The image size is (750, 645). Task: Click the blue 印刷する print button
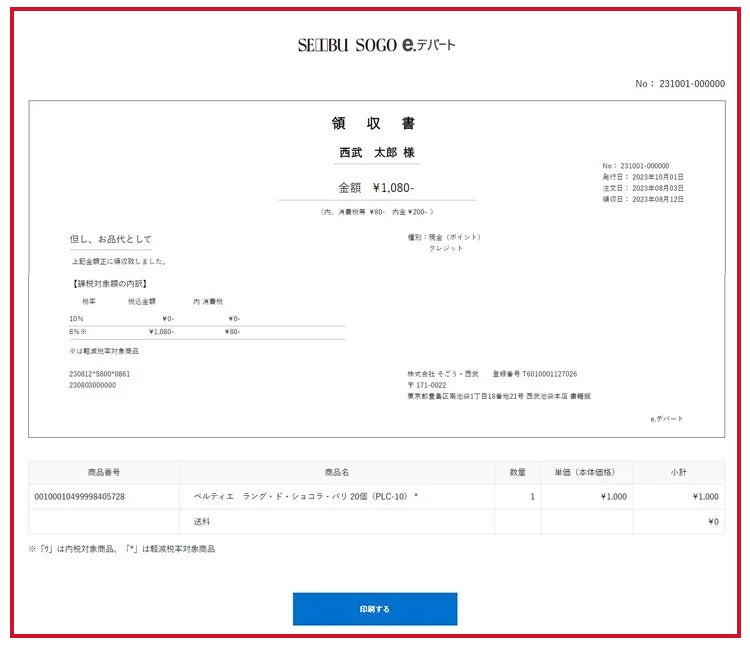pos(375,609)
